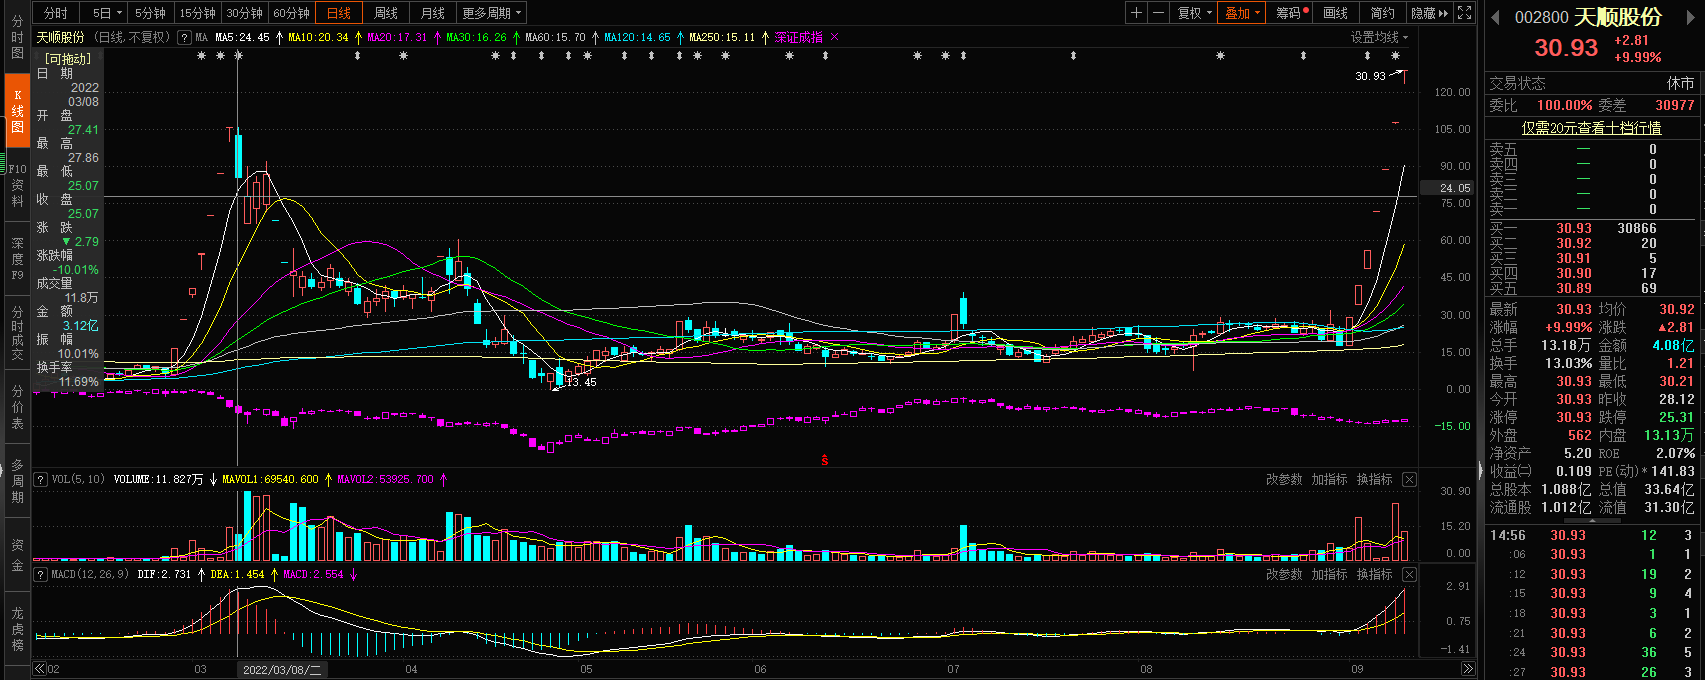Click the zoom in plus icon
Viewport: 1705px width, 680px height.
point(1136,13)
